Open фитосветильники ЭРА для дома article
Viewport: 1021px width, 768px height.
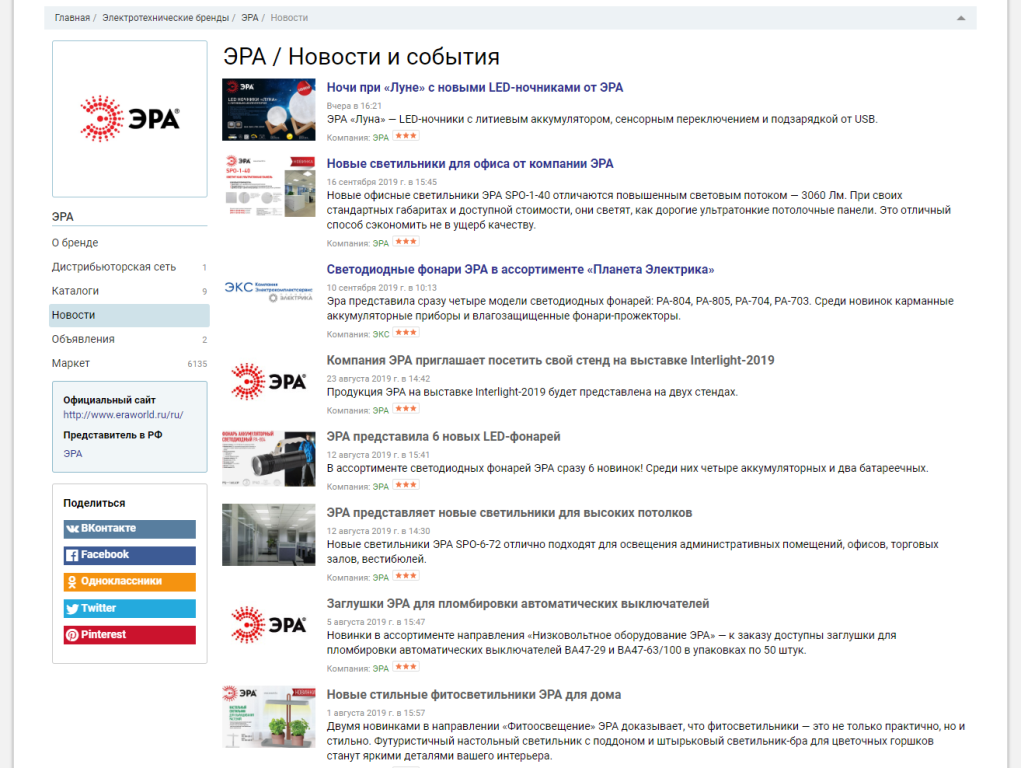tap(473, 695)
